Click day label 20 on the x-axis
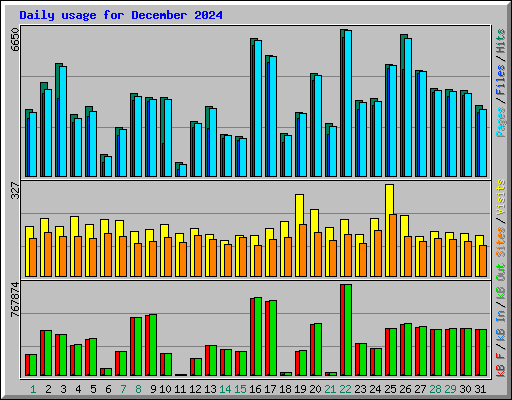512x400 pixels. [315, 389]
